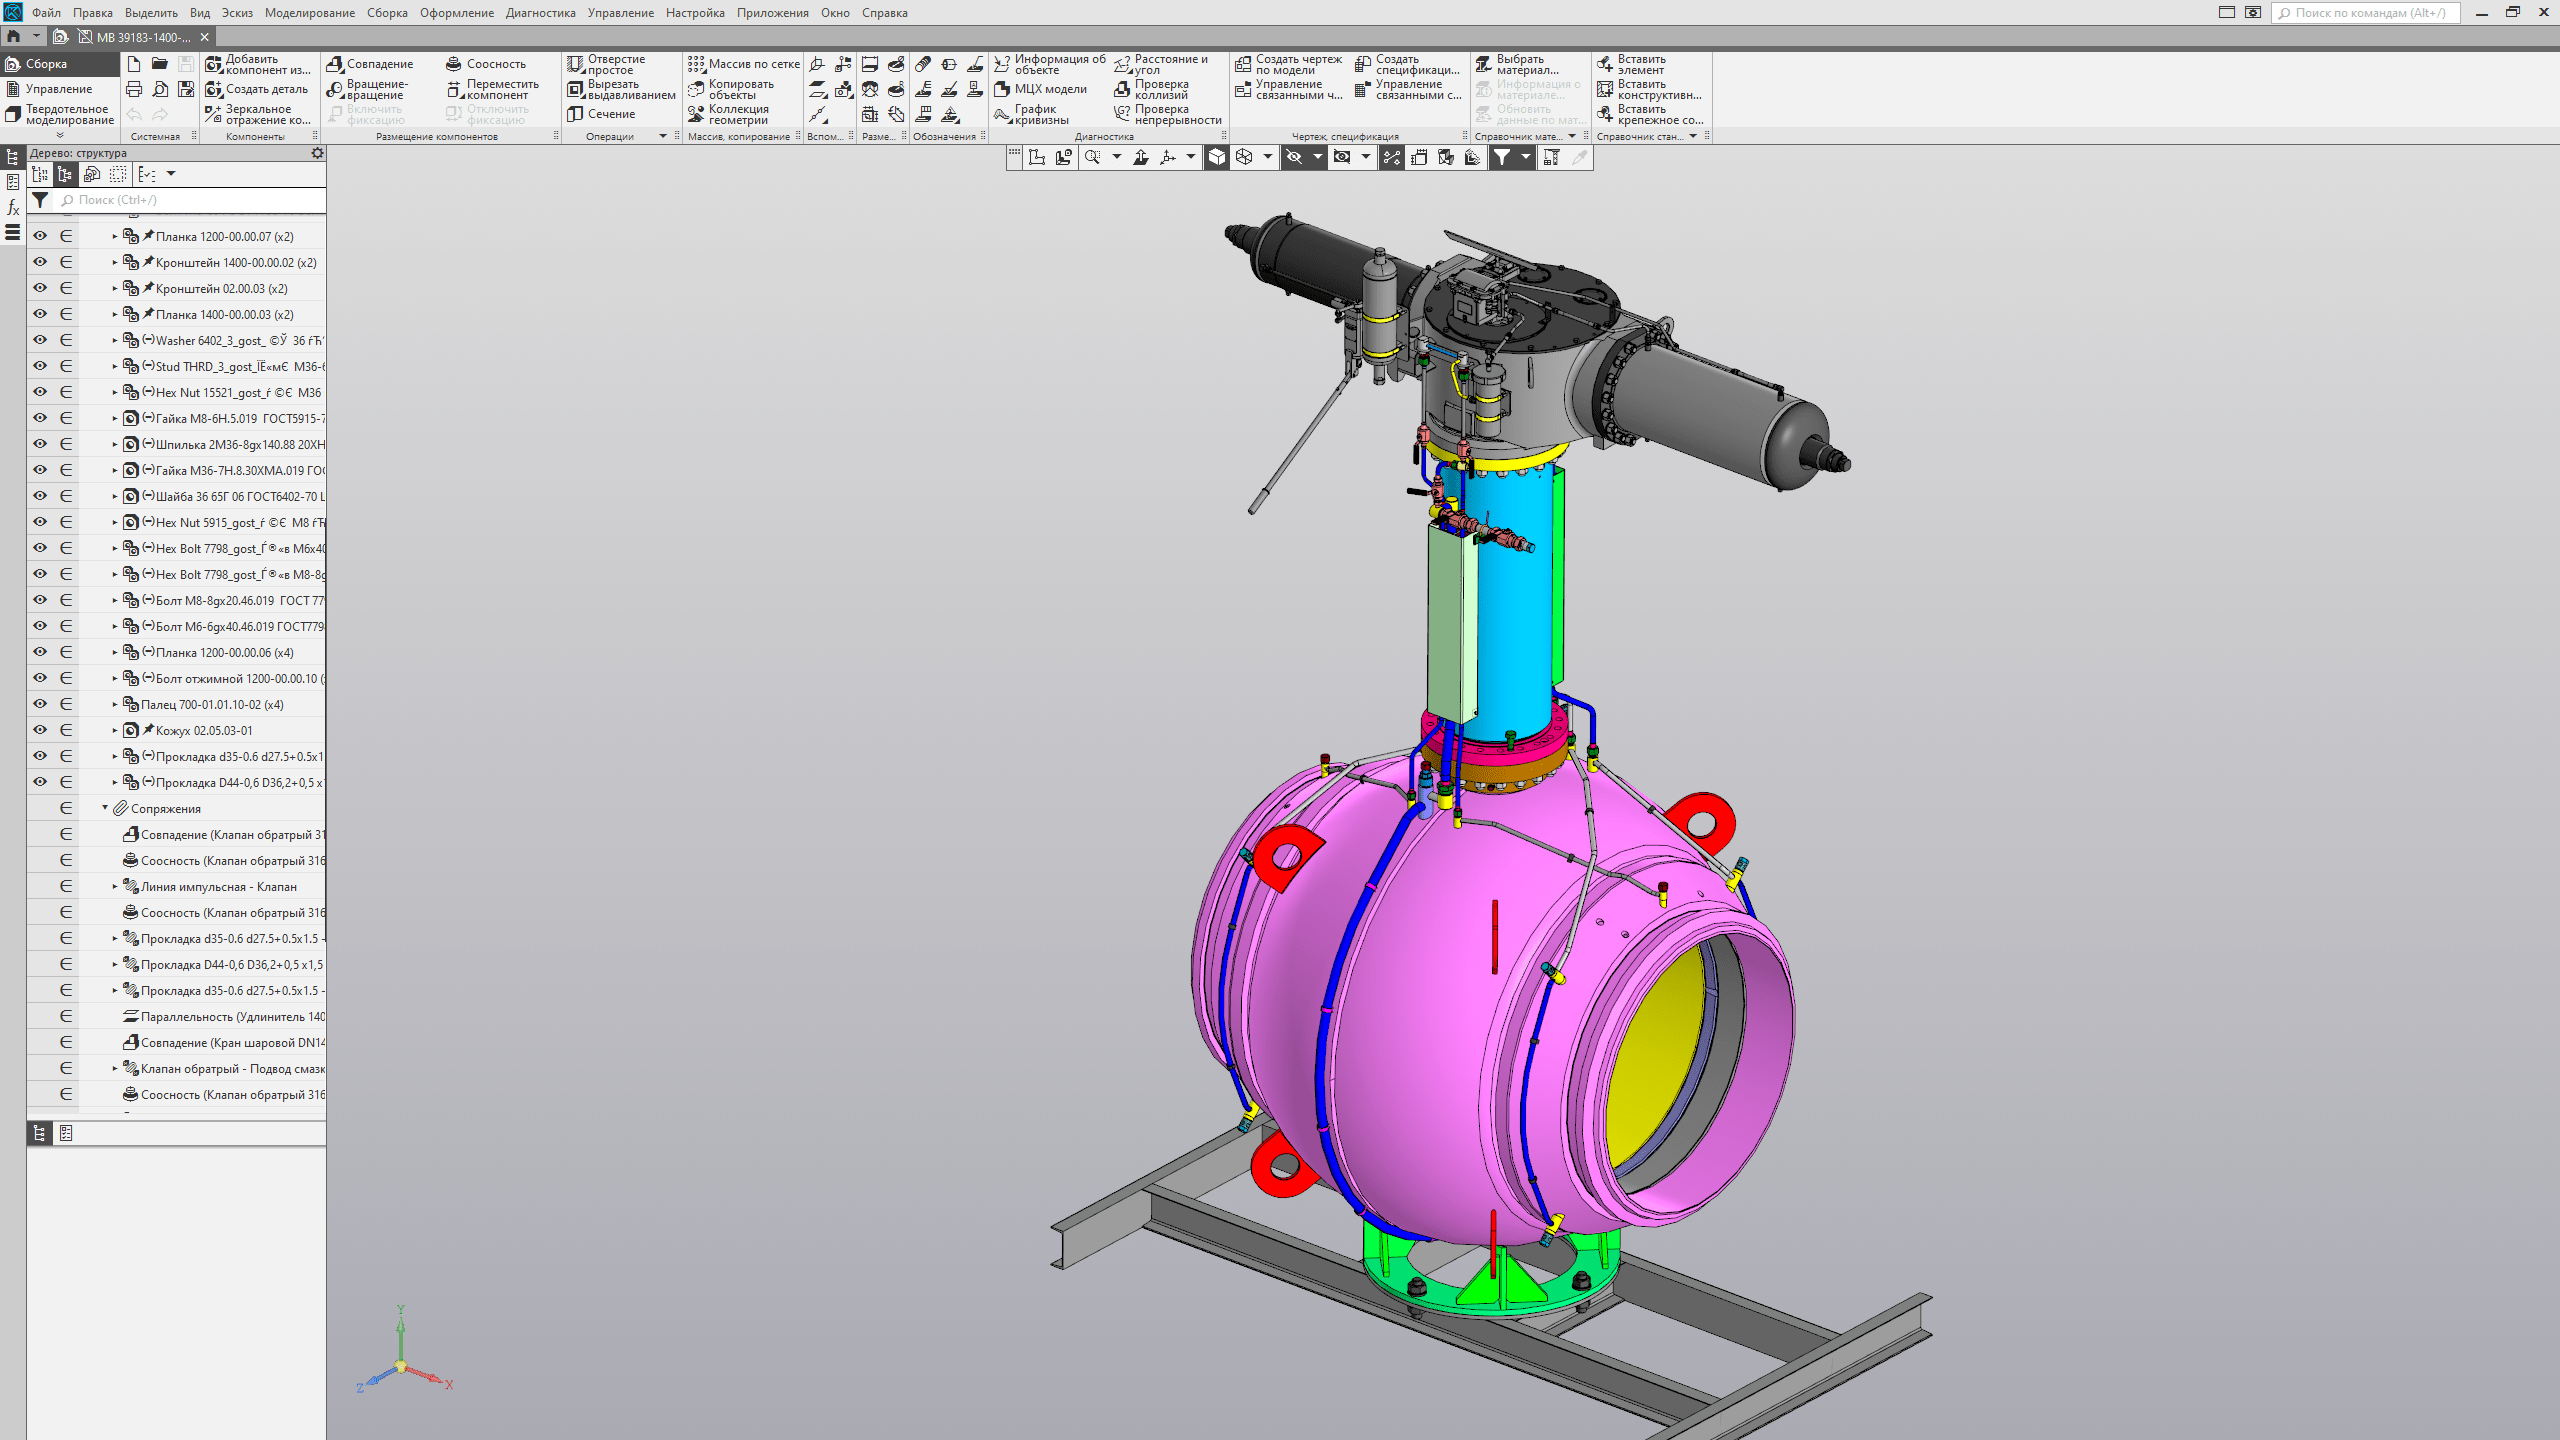Toggle eye for Болт отжимной 1200-00.00.10
2560x1440 pixels.
tap(40, 678)
